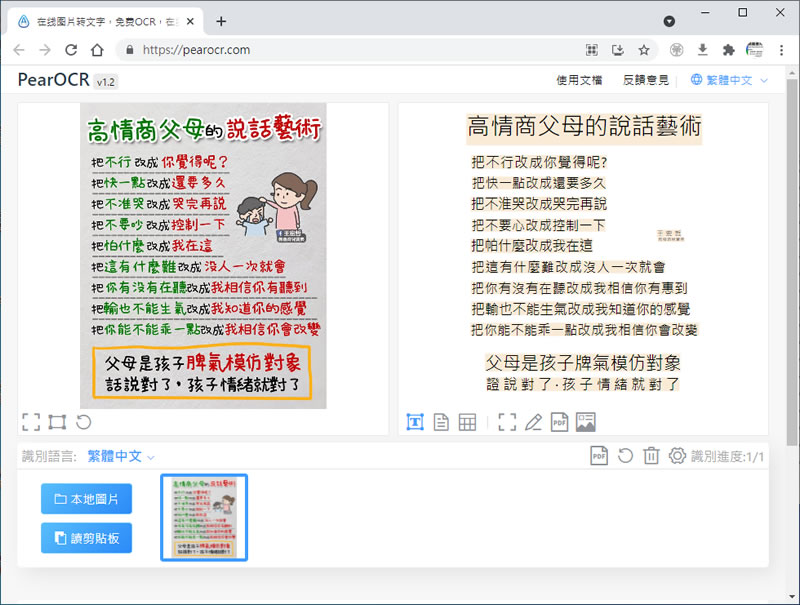Switch to text-overlay result view icon
The width and height of the screenshot is (800, 605).
(415, 422)
